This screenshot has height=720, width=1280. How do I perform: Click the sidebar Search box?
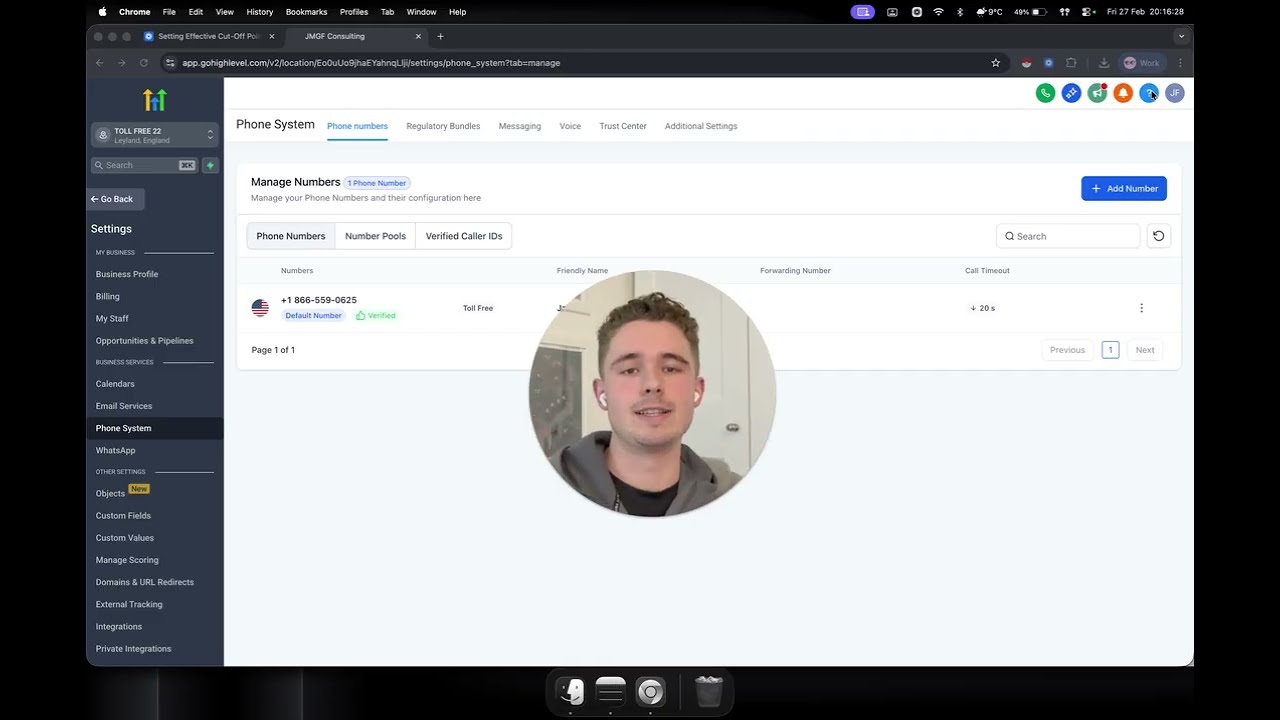click(x=145, y=165)
